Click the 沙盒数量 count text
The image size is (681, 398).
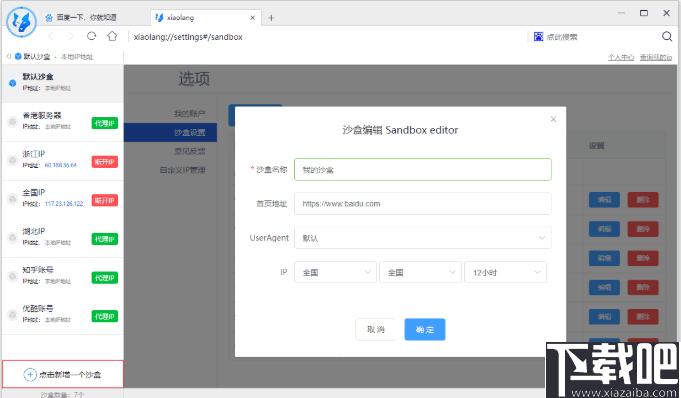click(63, 395)
